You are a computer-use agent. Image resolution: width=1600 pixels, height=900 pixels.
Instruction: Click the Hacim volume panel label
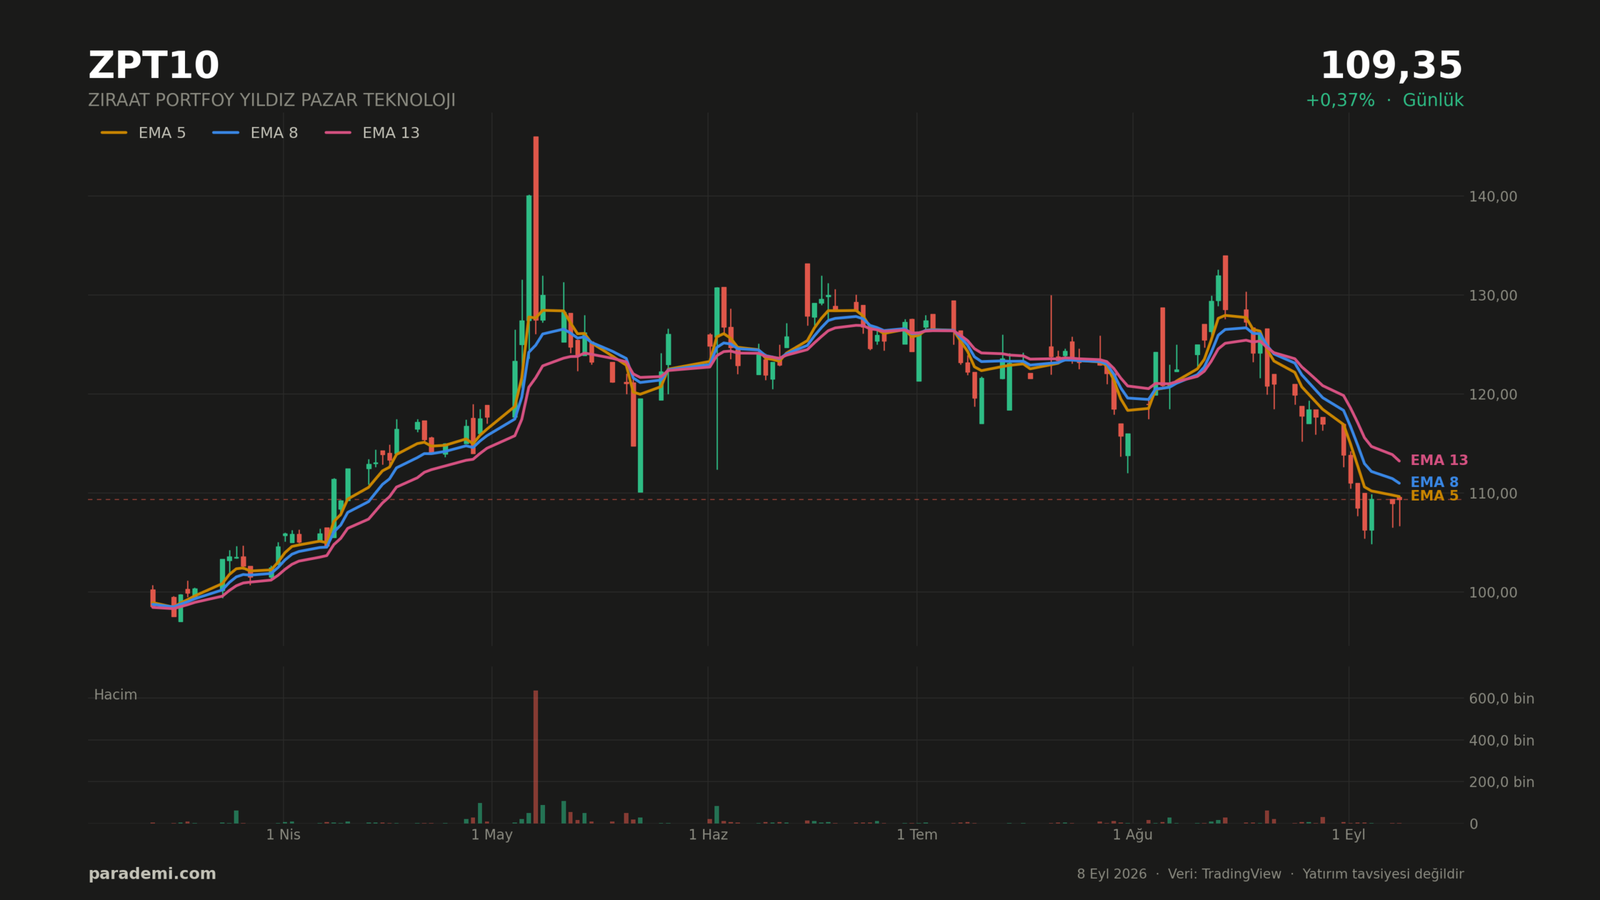coord(115,695)
